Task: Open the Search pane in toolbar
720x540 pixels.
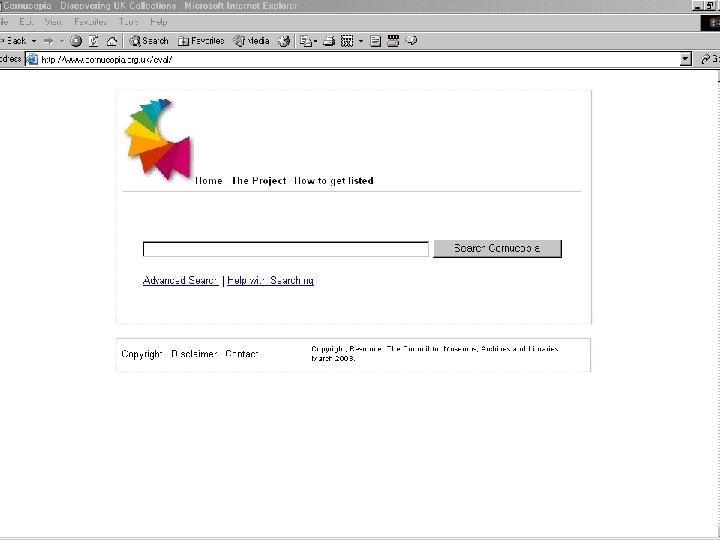Action: coord(149,41)
